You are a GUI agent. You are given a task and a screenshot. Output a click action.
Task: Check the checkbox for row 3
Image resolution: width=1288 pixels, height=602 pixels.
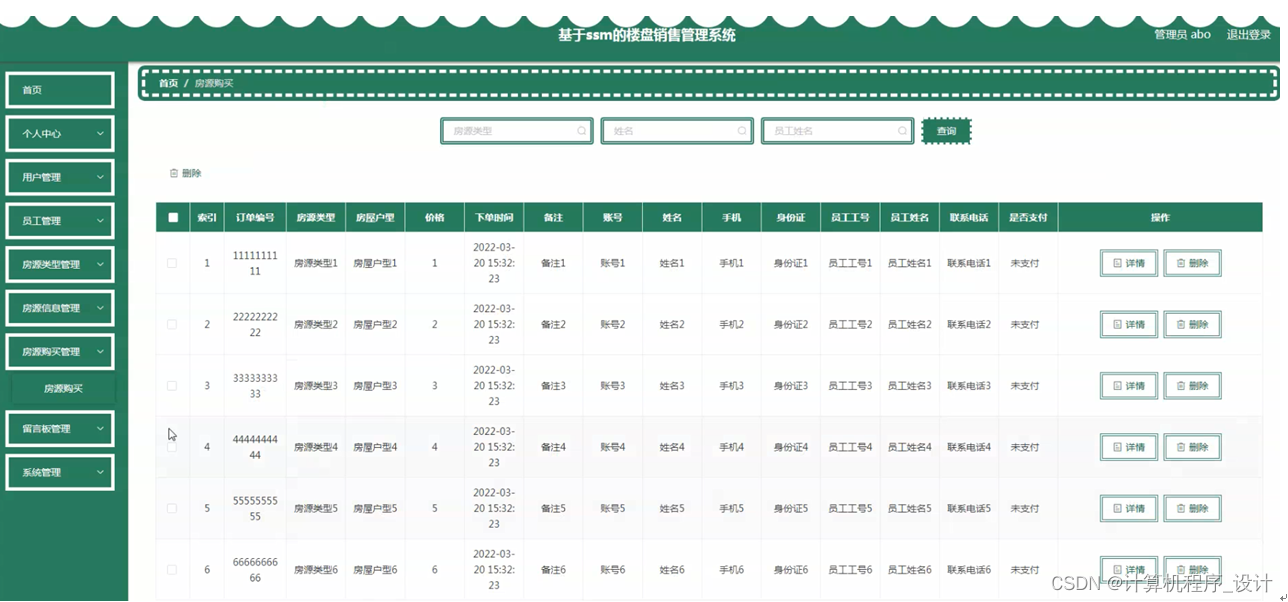[172, 385]
